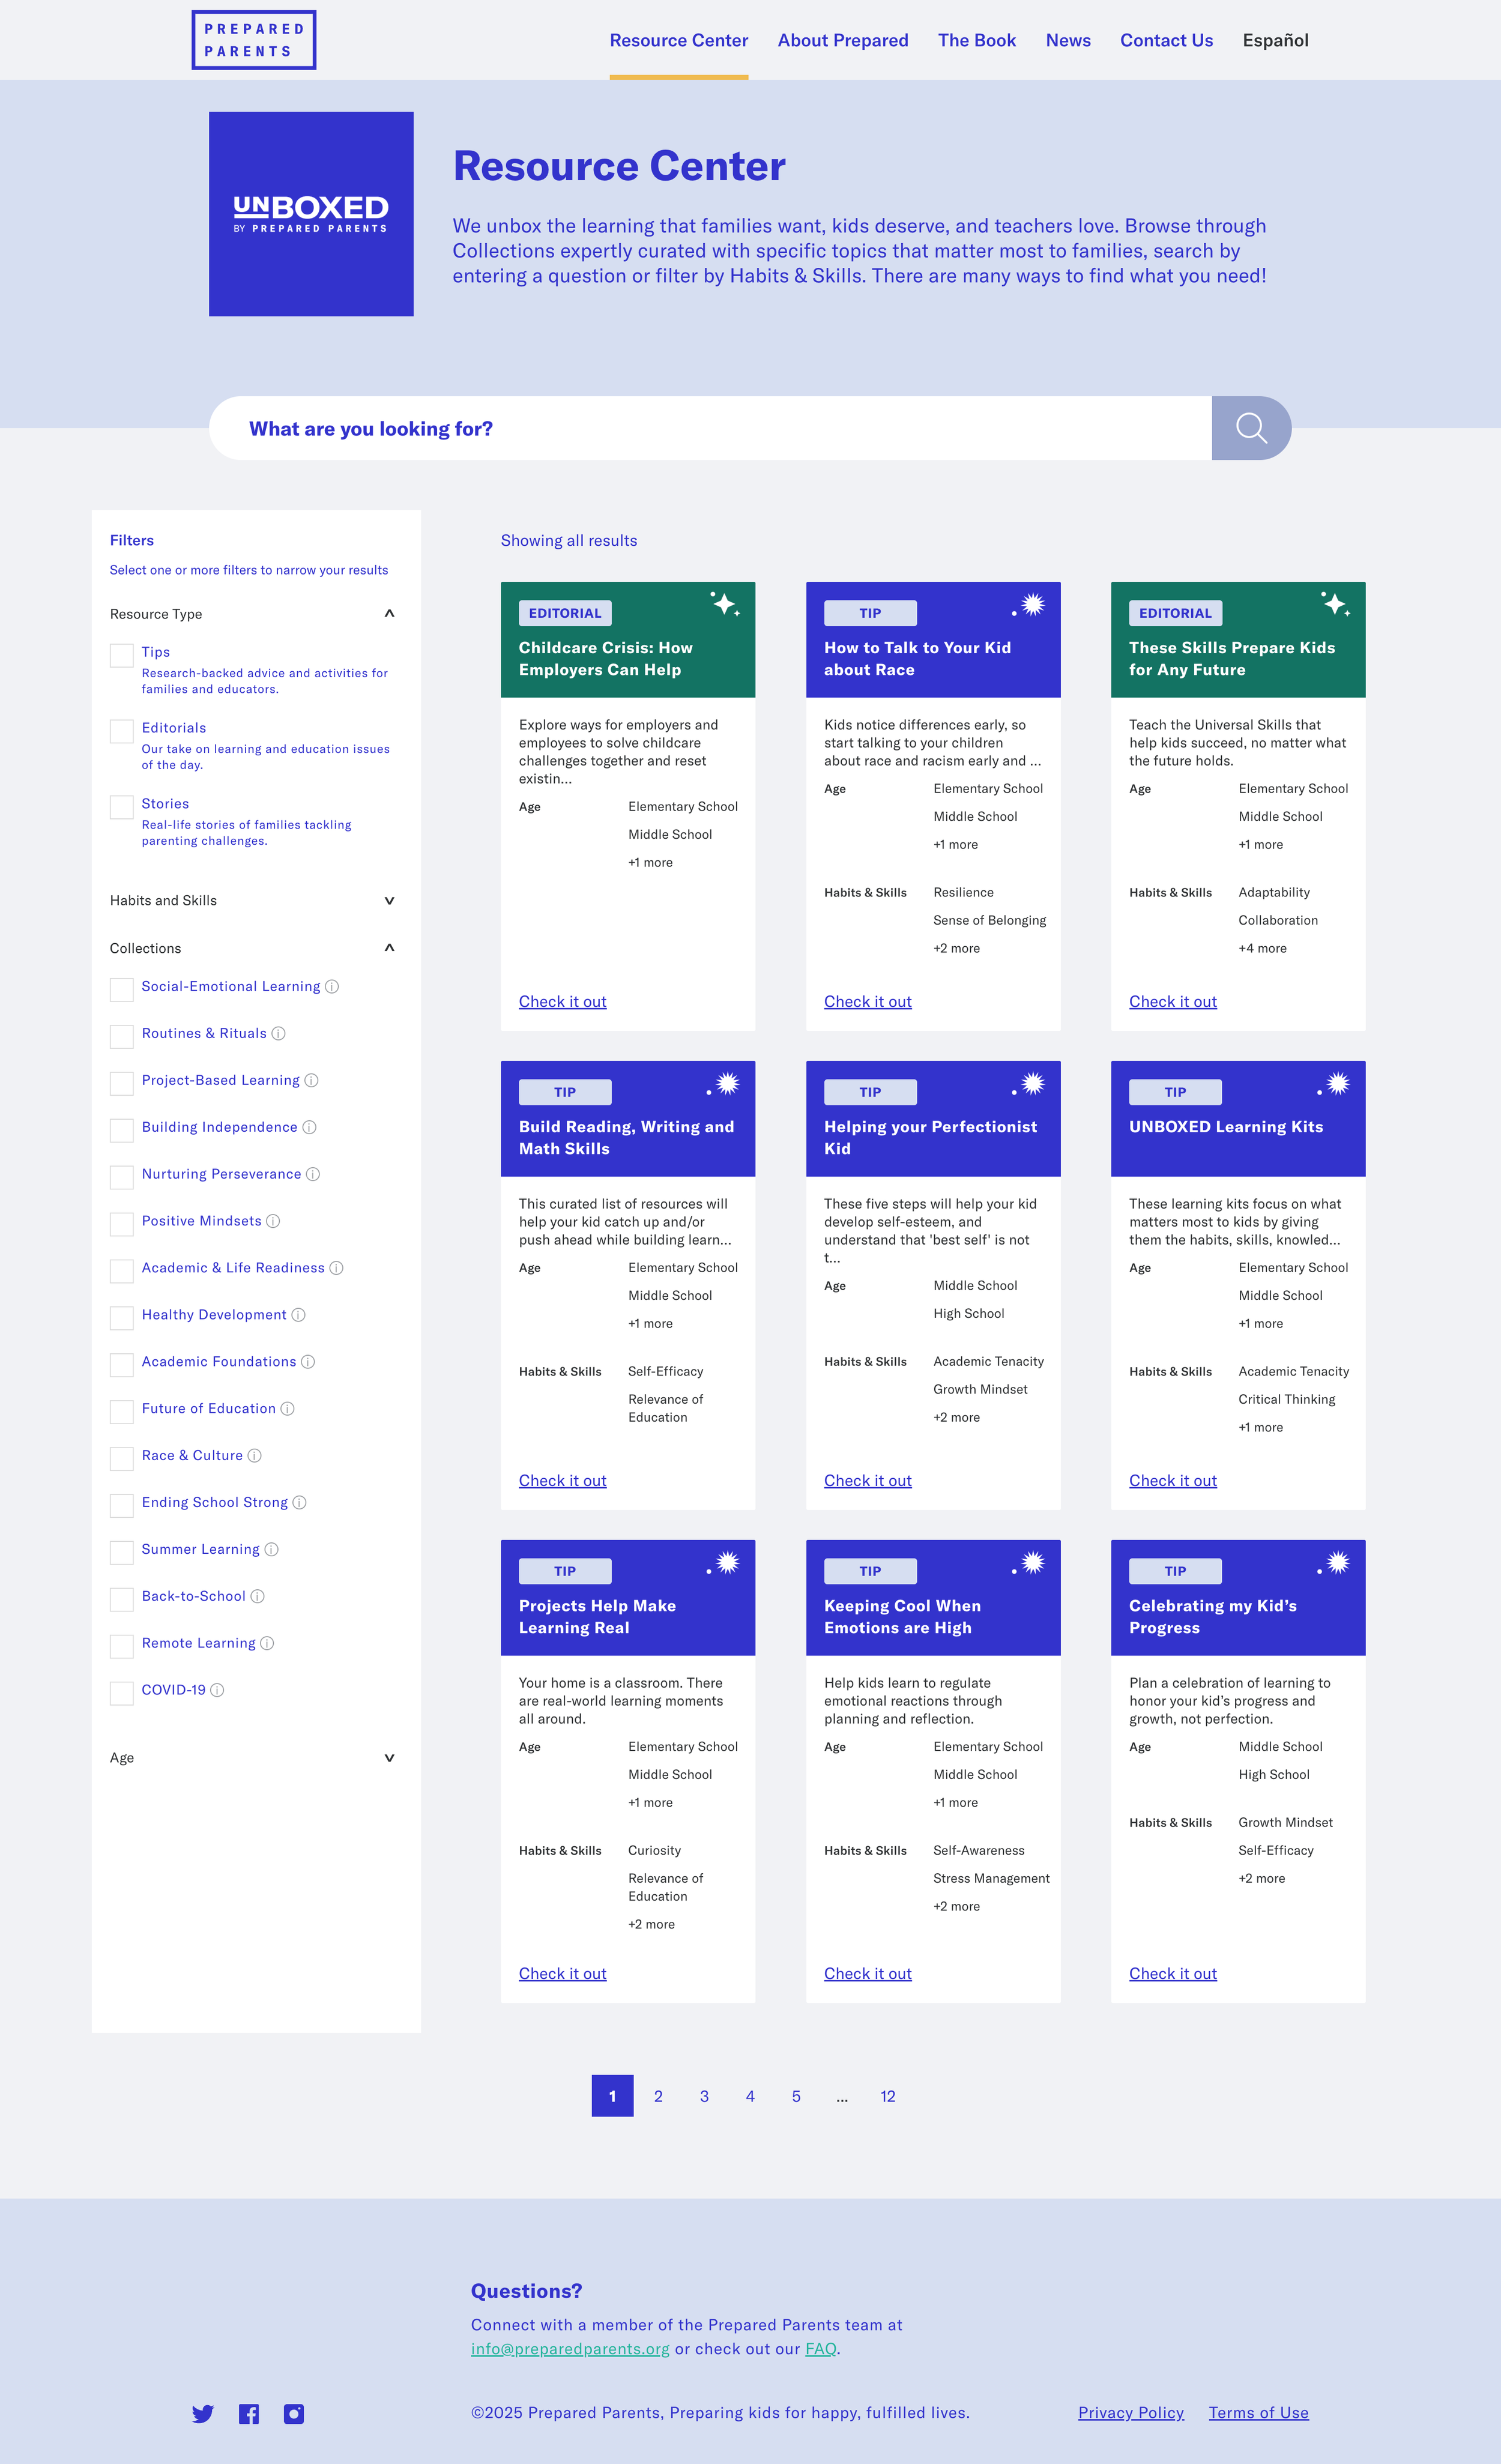
Task: Tick the Routines & Rituals checkbox
Action: (122, 1037)
